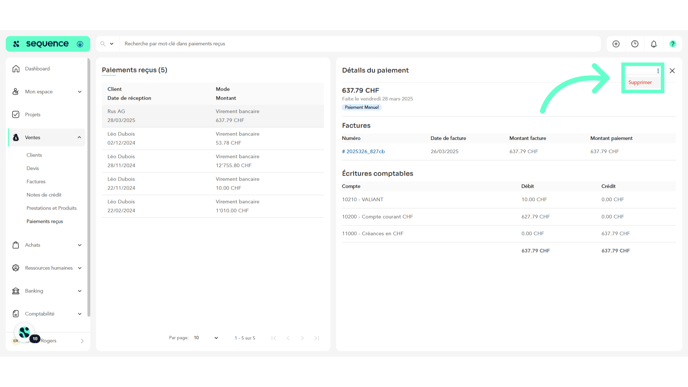Click the 10200 - Compte courant CHF row
Image resolution: width=688 pixels, height=387 pixels.
[509, 217]
